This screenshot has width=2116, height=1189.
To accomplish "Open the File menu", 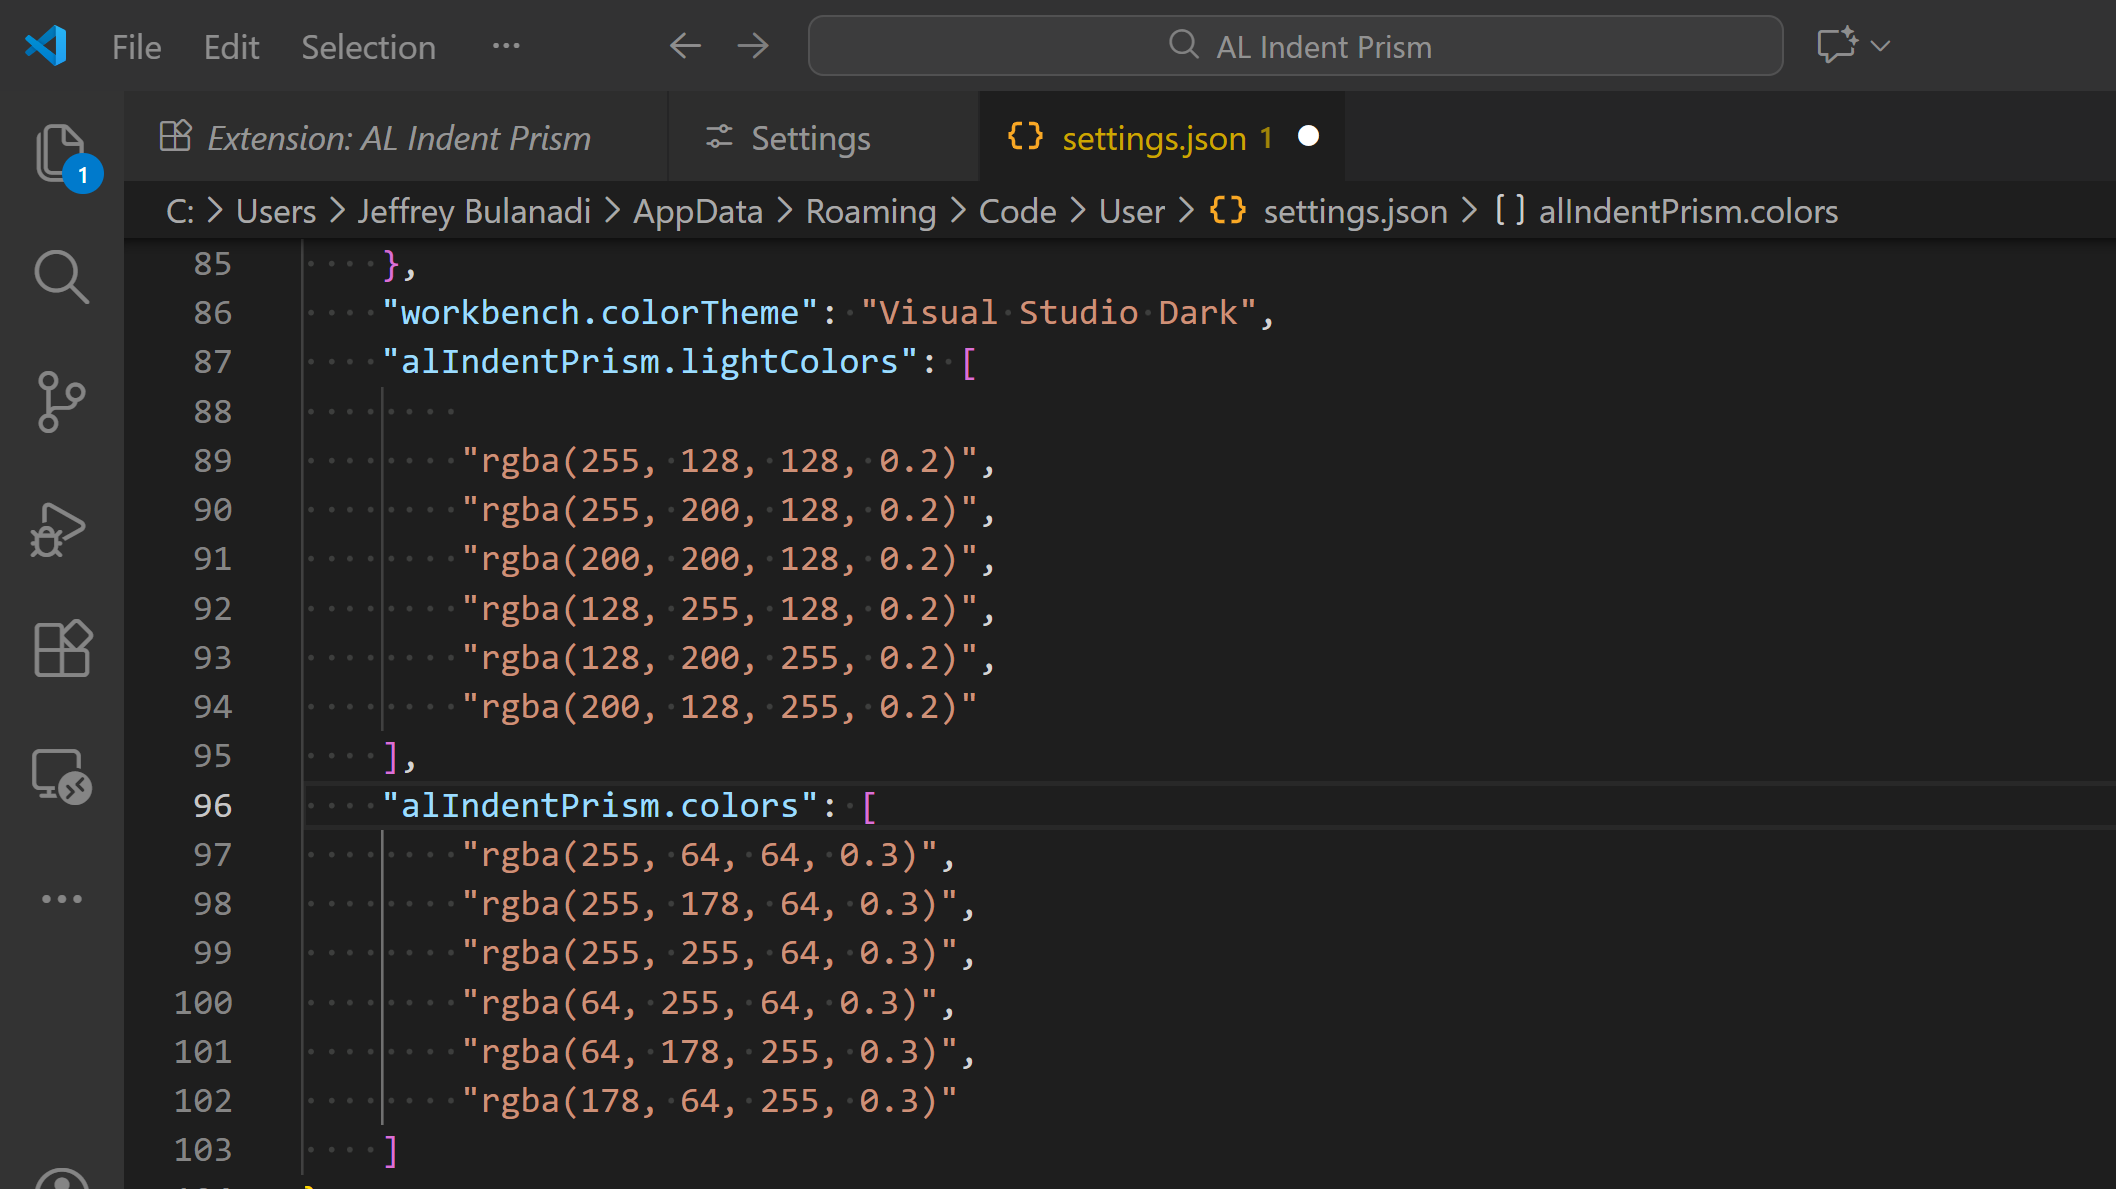I will [136, 47].
